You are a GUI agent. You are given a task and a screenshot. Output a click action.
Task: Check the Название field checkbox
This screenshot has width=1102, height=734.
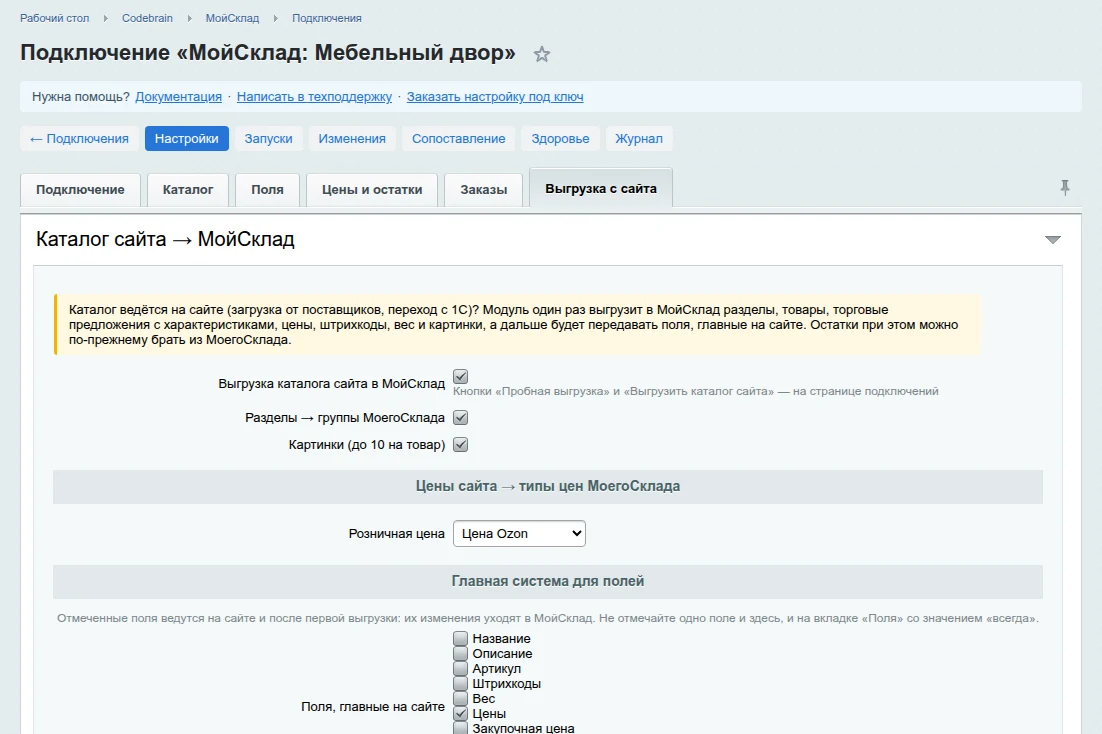[460, 638]
